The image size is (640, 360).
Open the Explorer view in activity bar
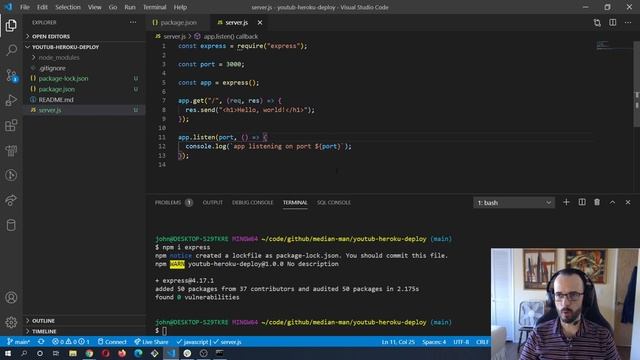[x=11, y=25]
